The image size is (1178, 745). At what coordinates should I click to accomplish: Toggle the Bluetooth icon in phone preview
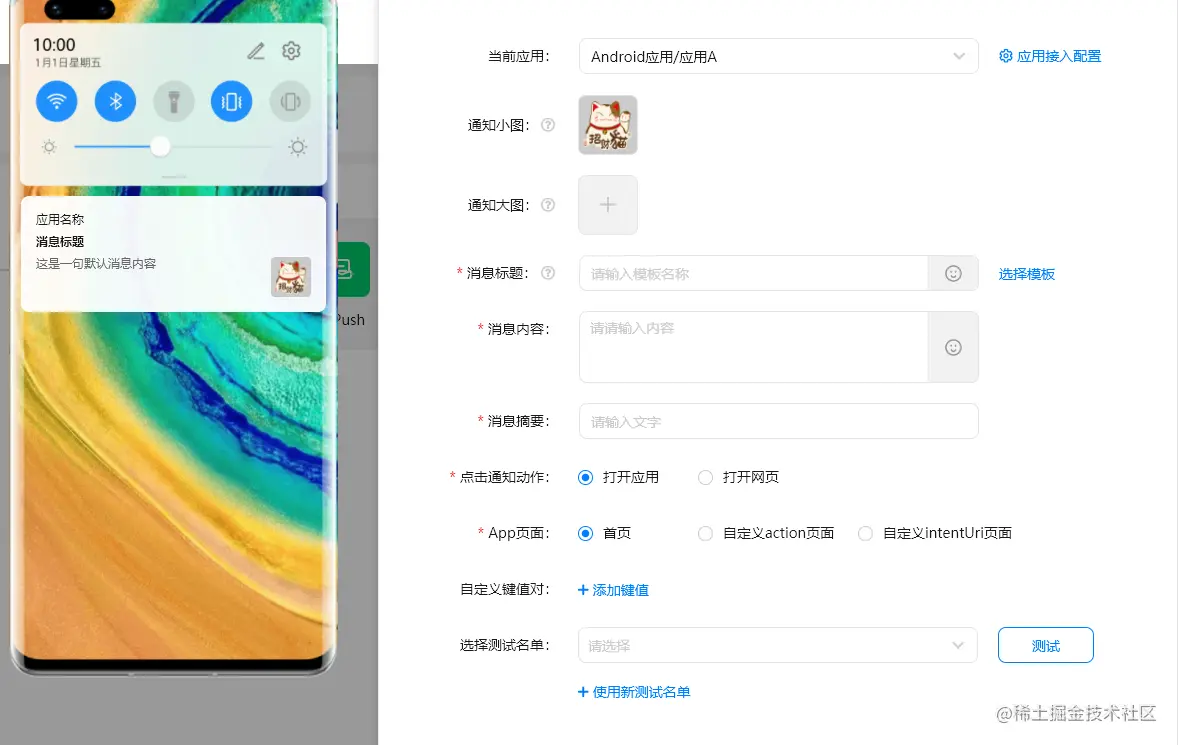click(115, 101)
